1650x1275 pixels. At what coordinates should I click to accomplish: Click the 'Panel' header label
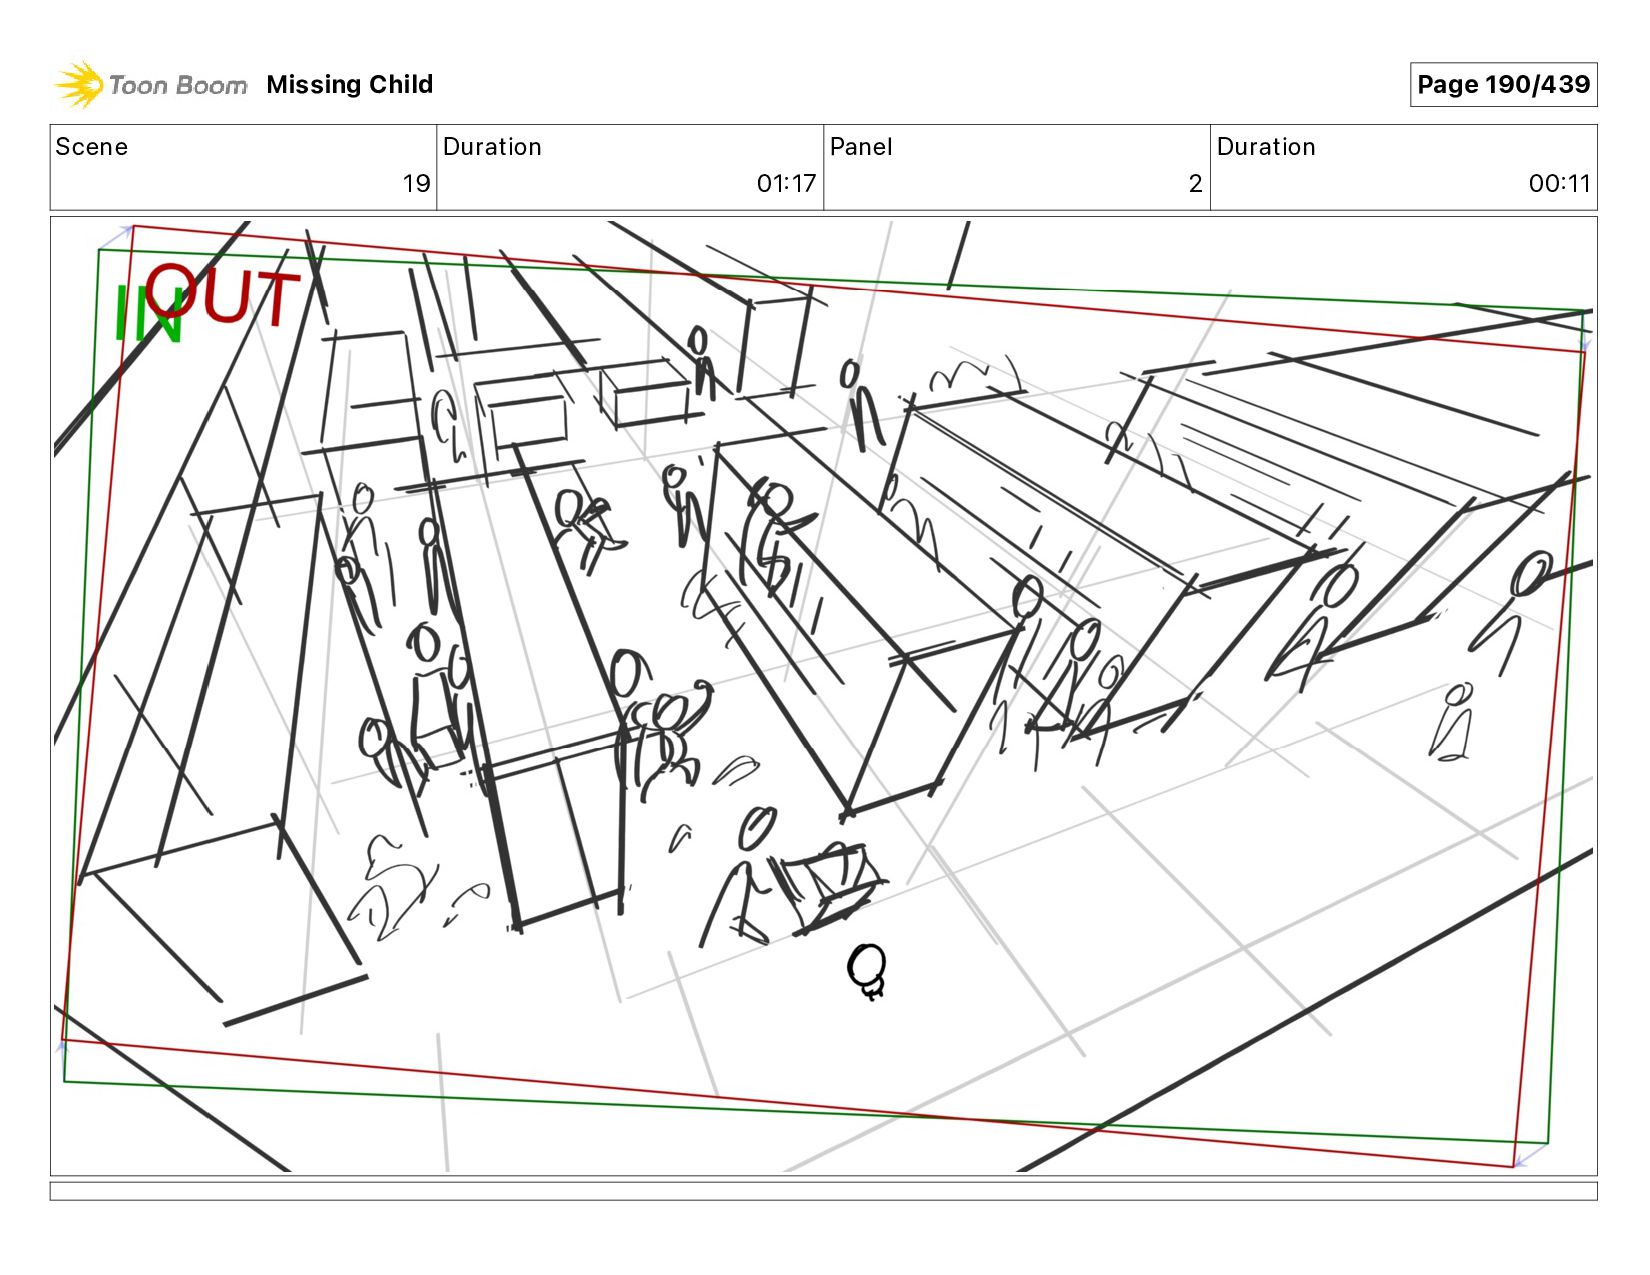coord(861,147)
